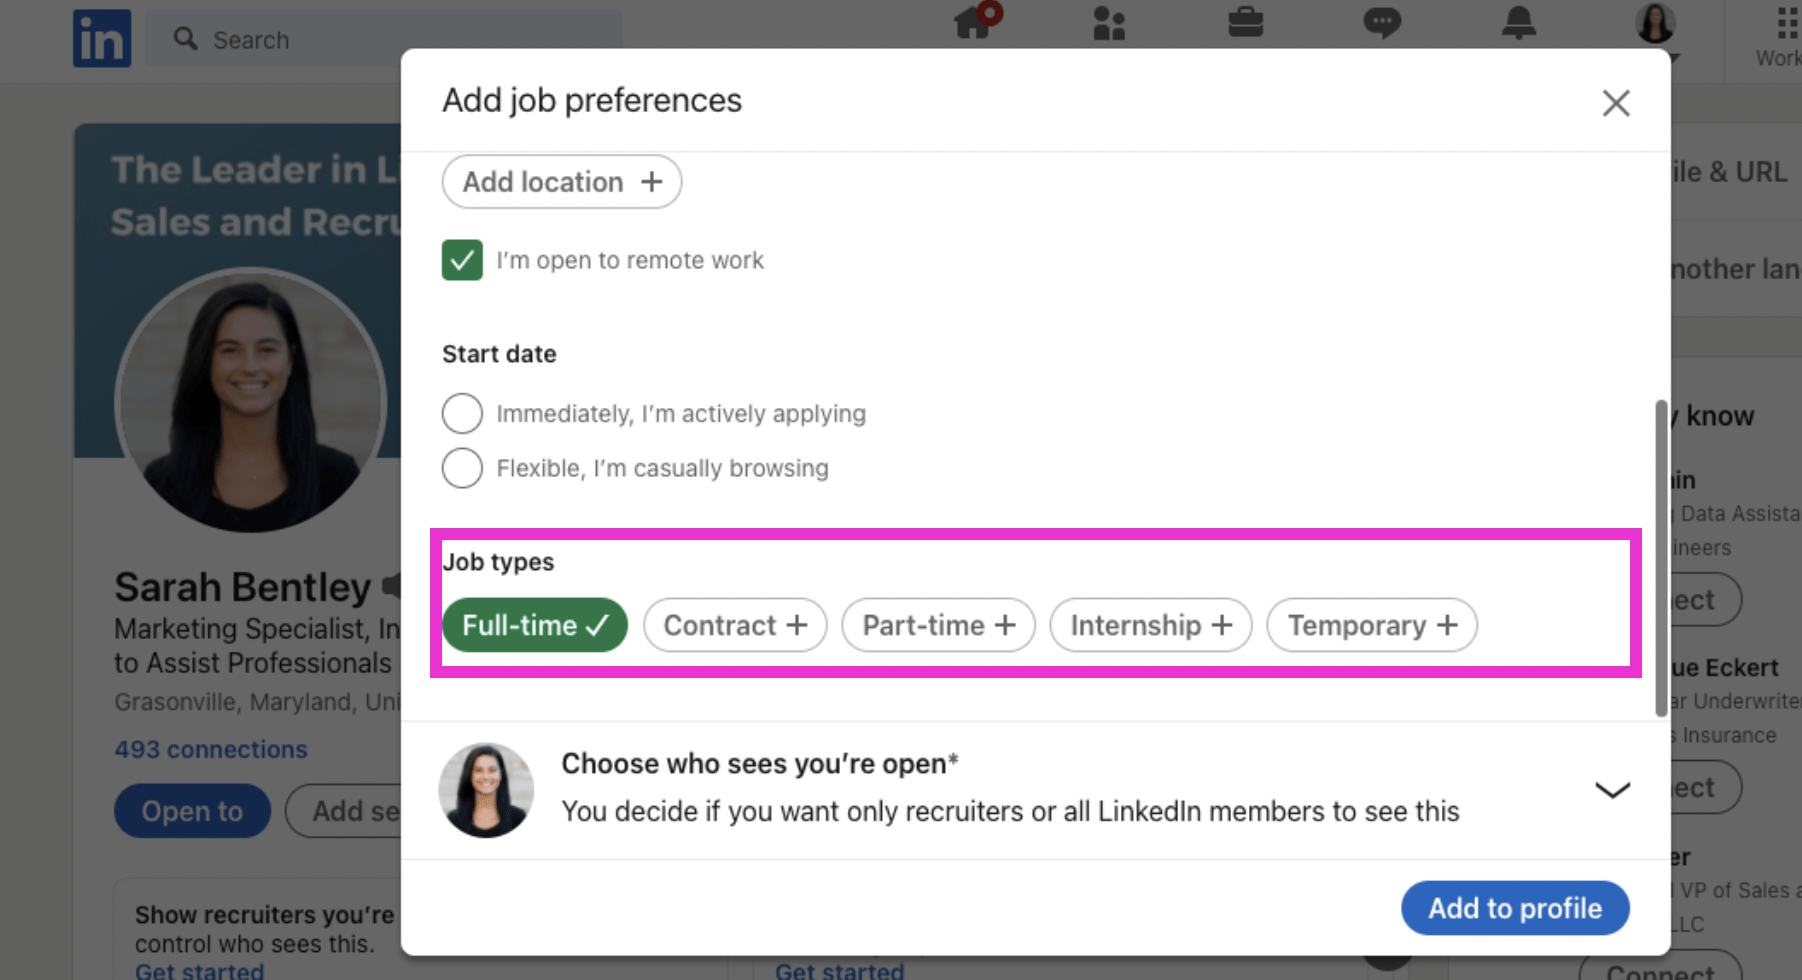Open My Network people icon
Screen dimensions: 1802x980
1109,23
